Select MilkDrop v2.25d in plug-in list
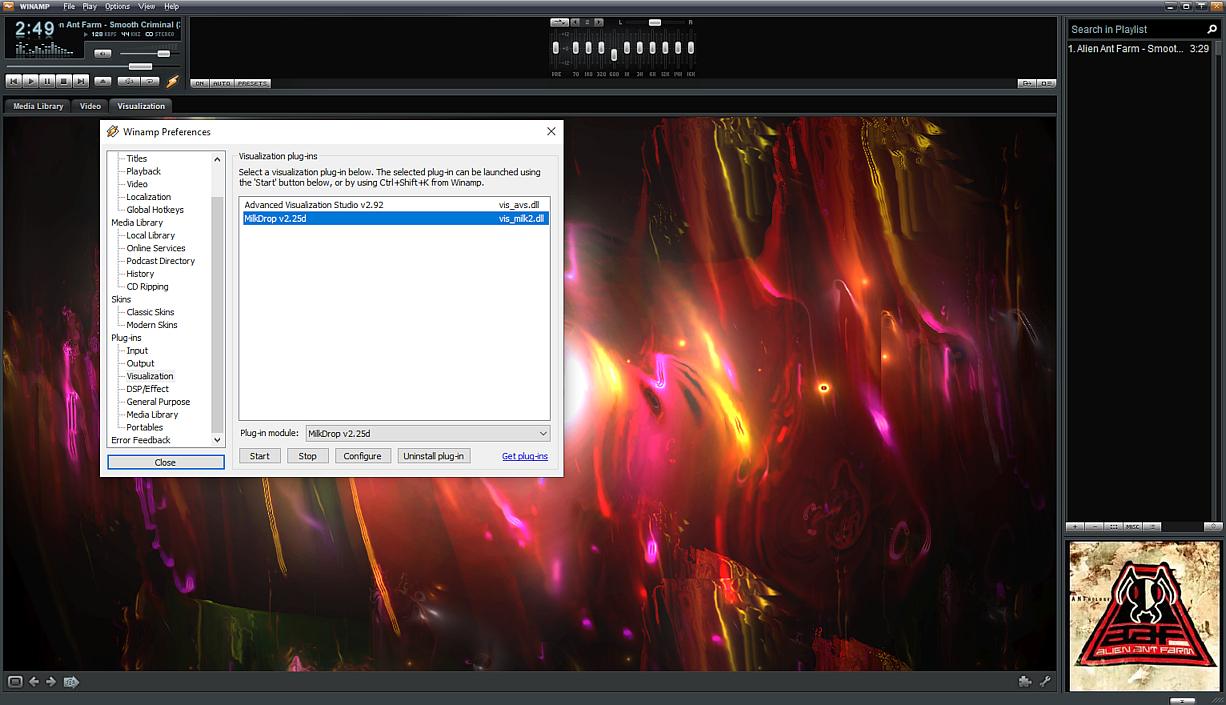The width and height of the screenshot is (1226, 705). pos(394,218)
